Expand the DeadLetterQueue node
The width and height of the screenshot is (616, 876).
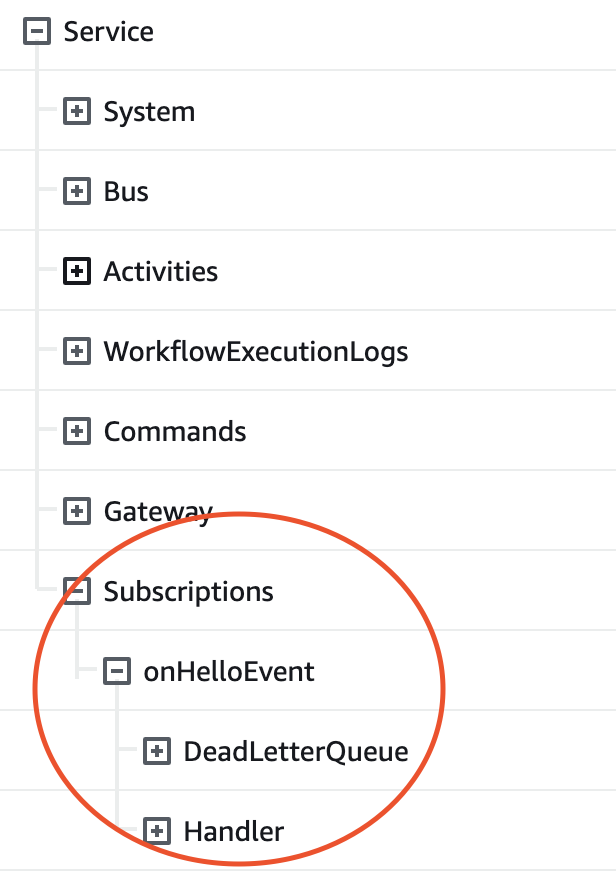(x=157, y=751)
